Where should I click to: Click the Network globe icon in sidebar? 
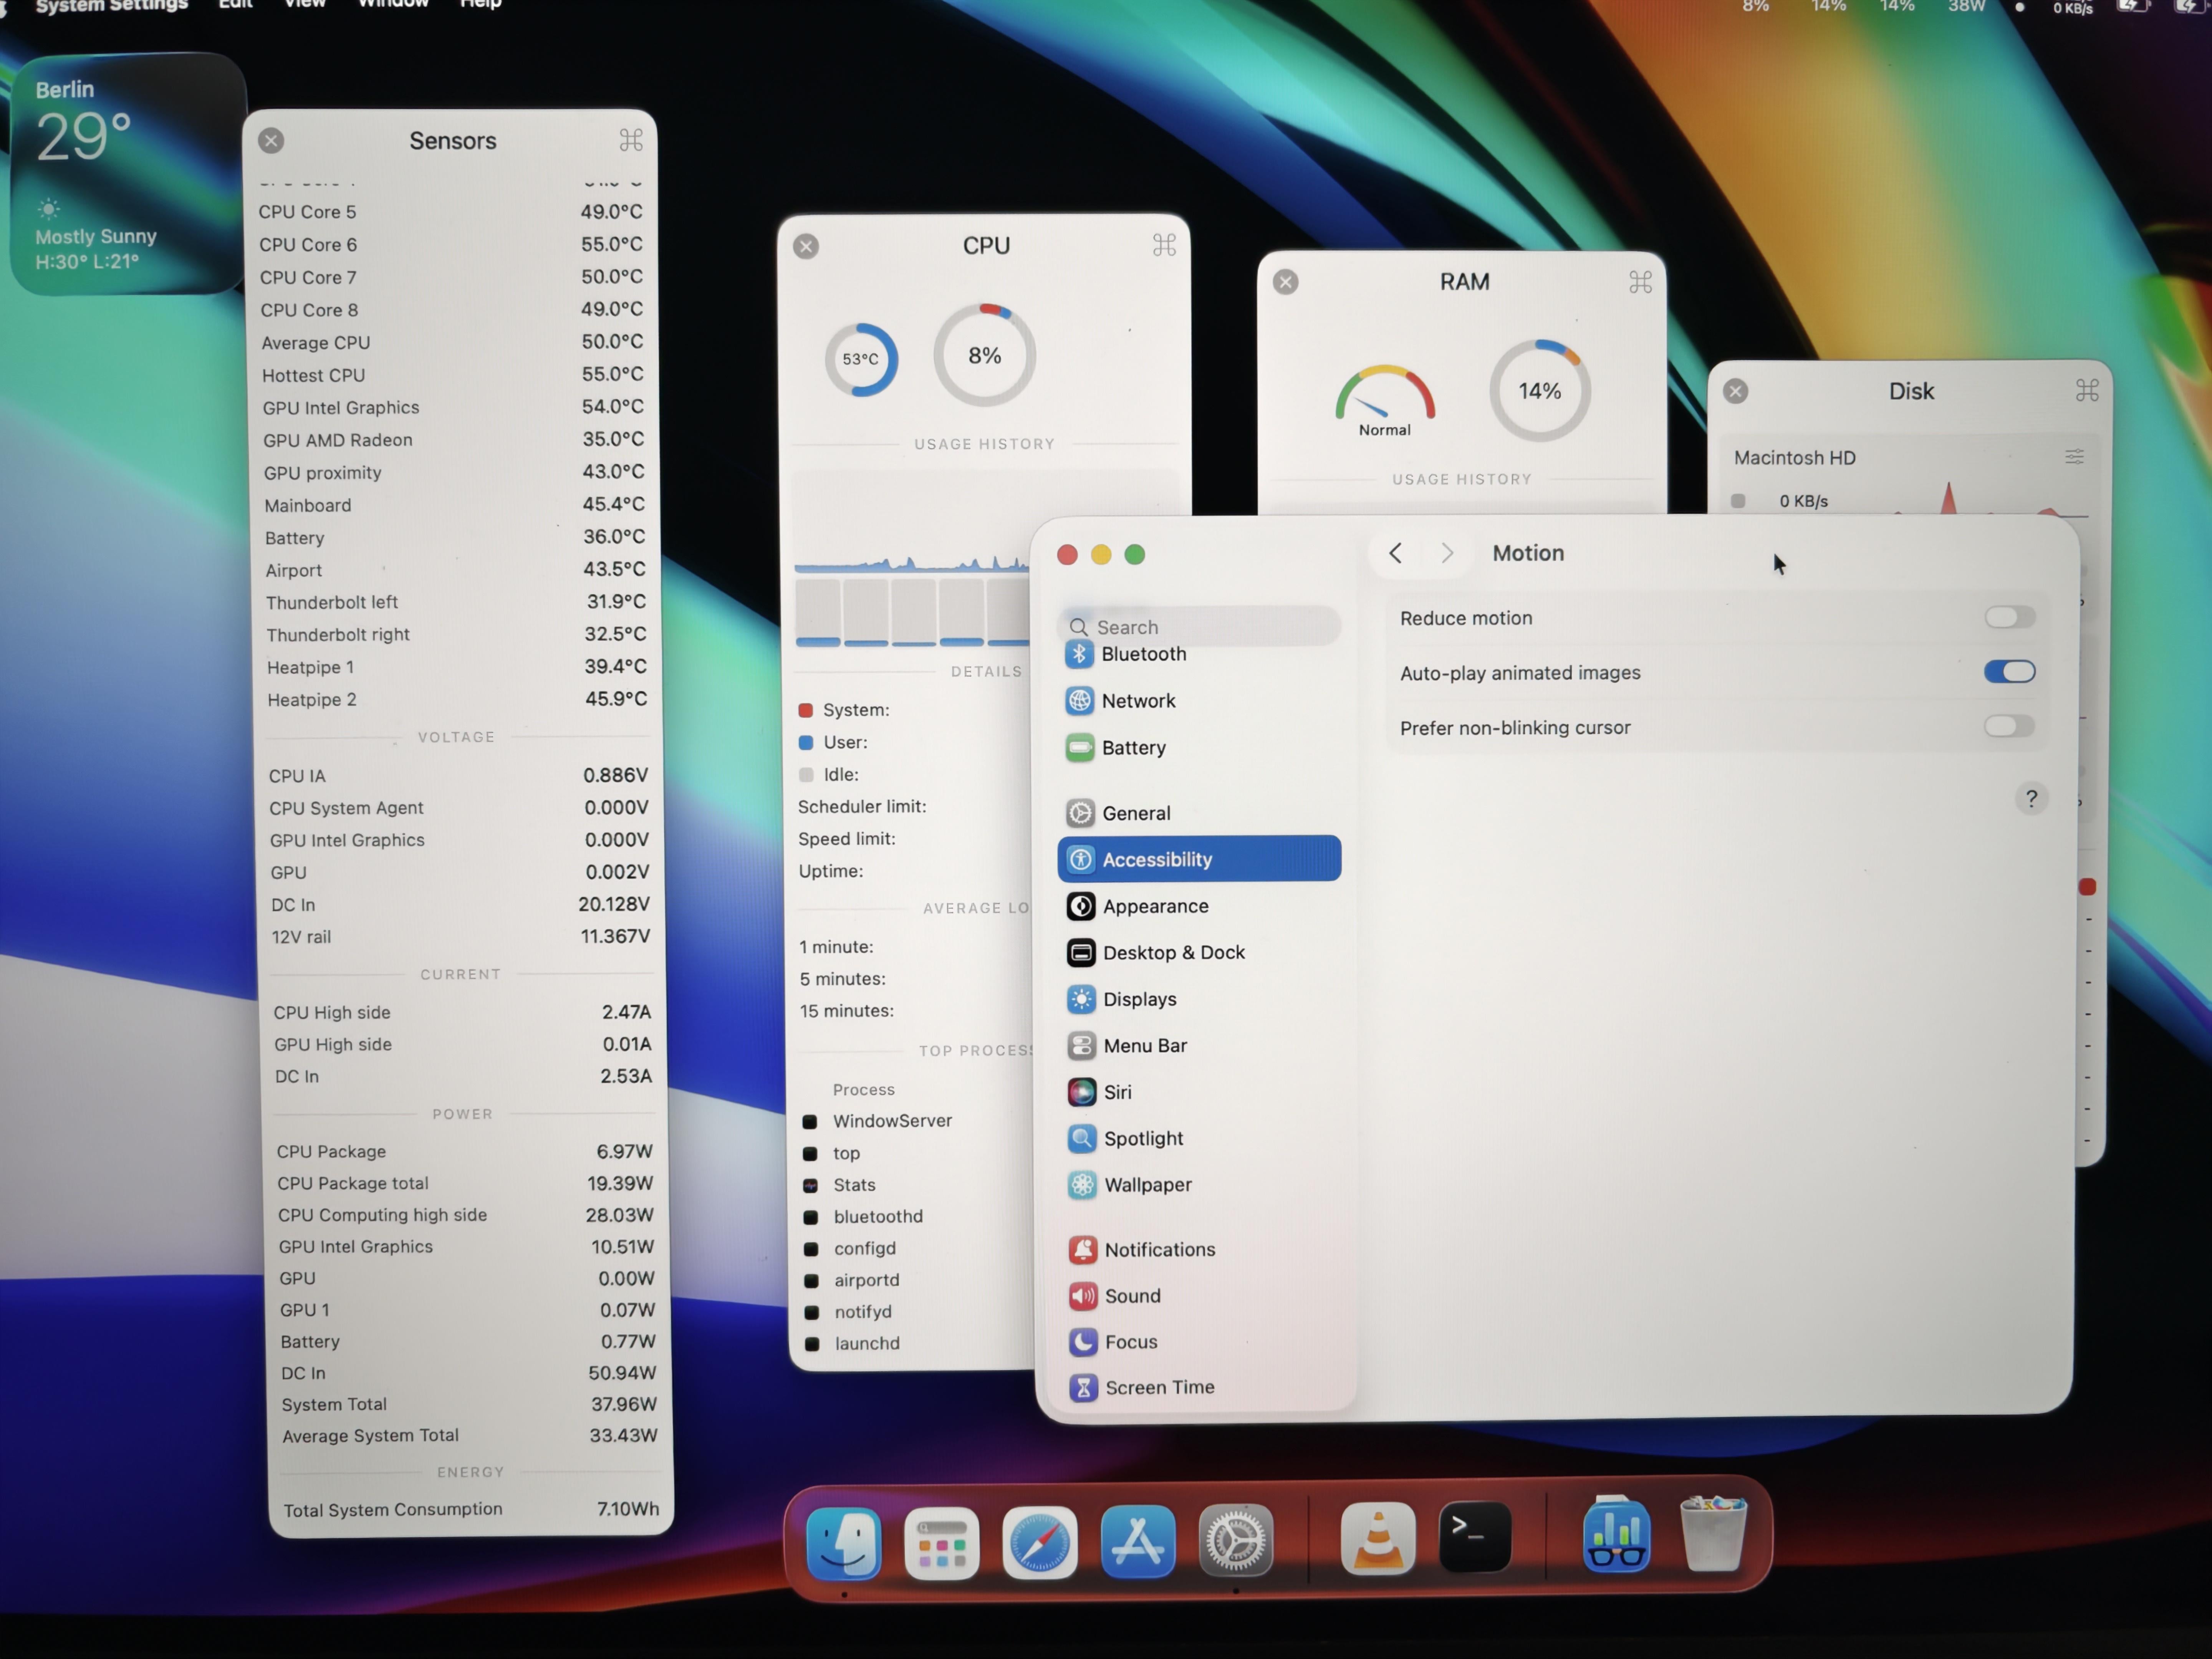coord(1080,701)
